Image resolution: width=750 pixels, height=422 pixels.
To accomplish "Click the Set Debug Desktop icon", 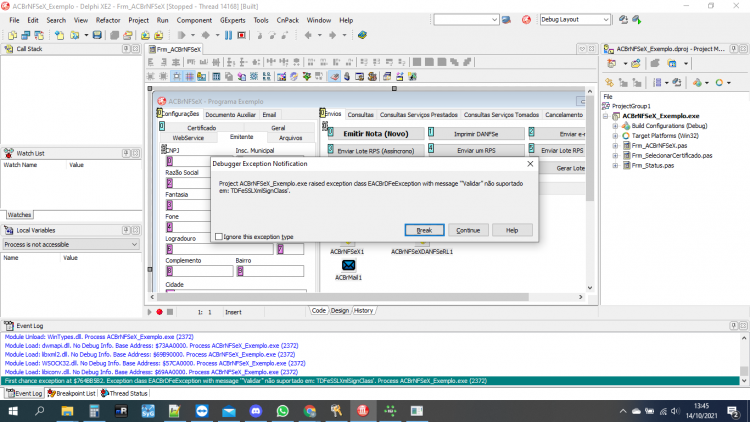I will (637, 20).
